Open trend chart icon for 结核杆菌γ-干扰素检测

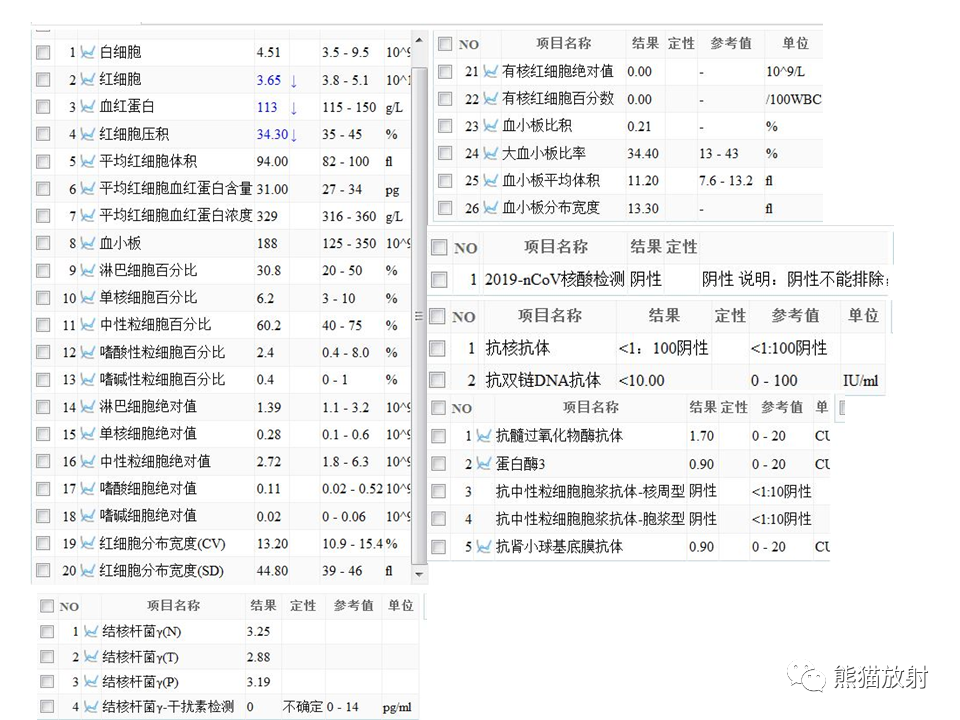91,707
